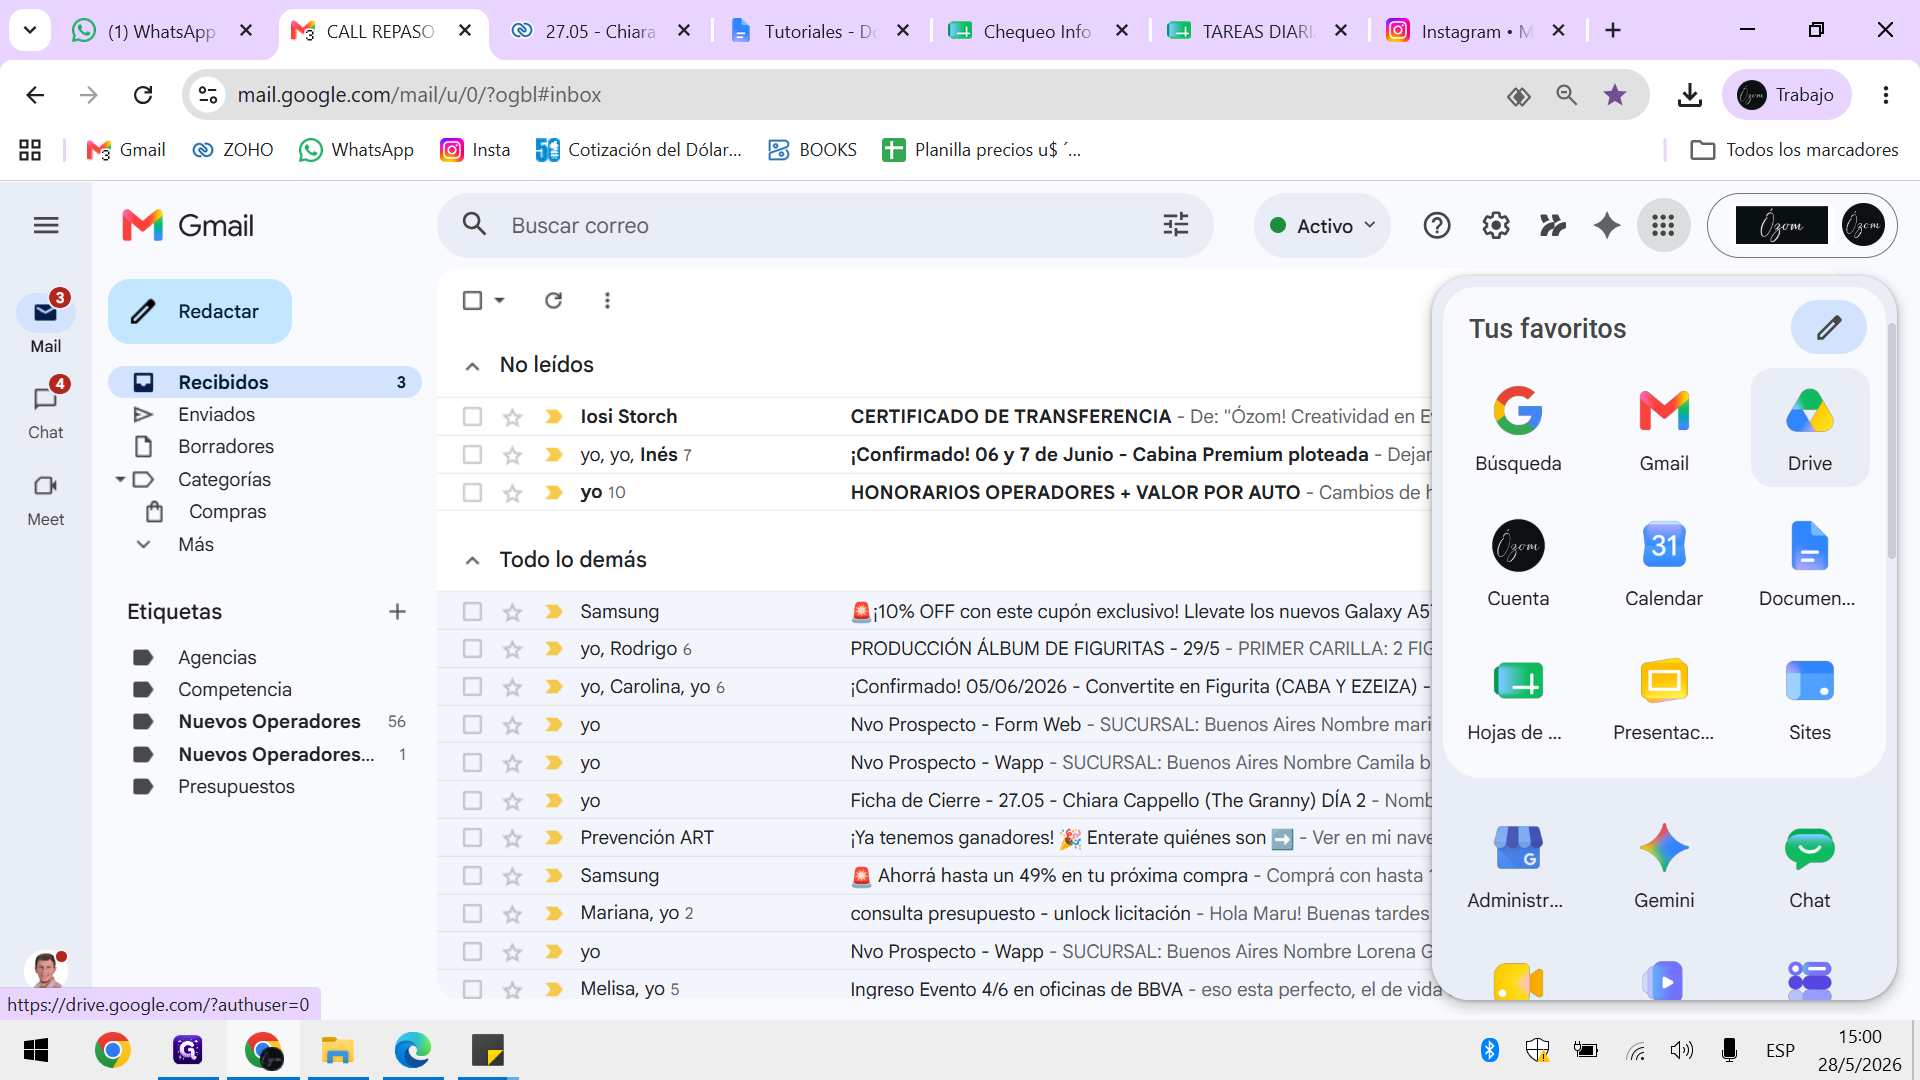Close the Google apps grid launcher
Screen dimensions: 1920x1080
(x=1663, y=226)
